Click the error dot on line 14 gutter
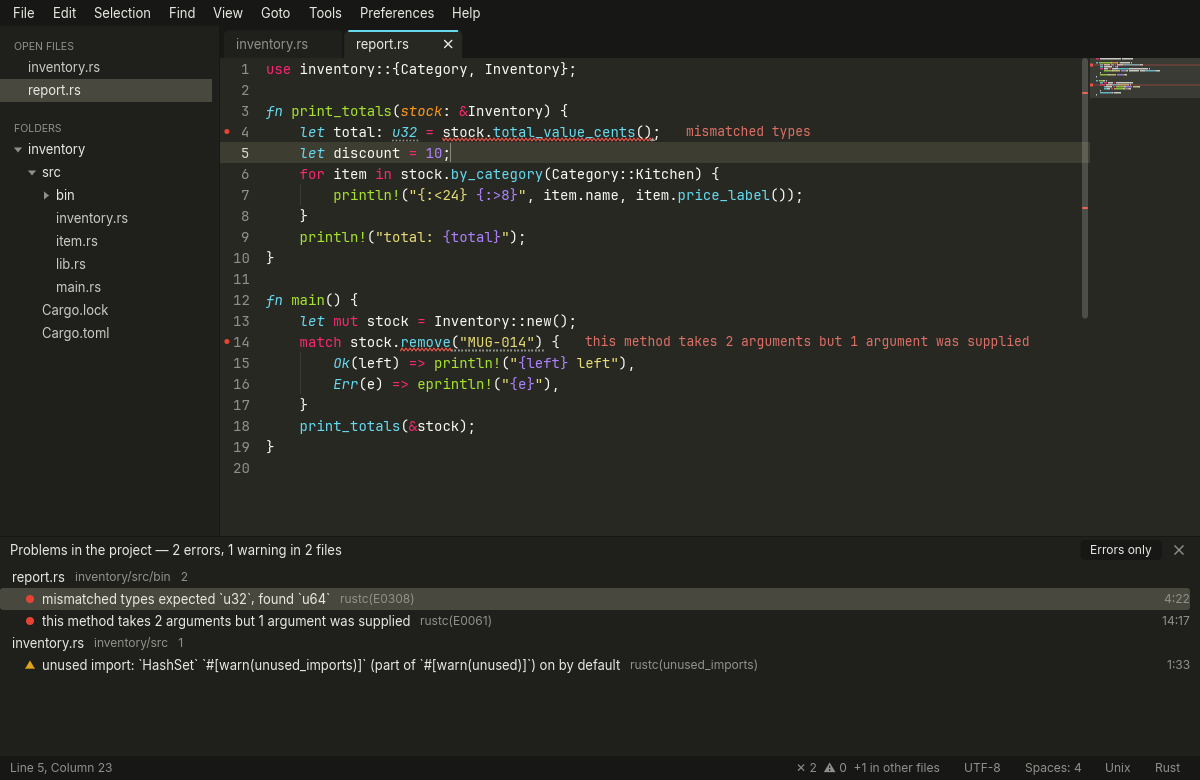The width and height of the screenshot is (1200, 780). [x=227, y=341]
